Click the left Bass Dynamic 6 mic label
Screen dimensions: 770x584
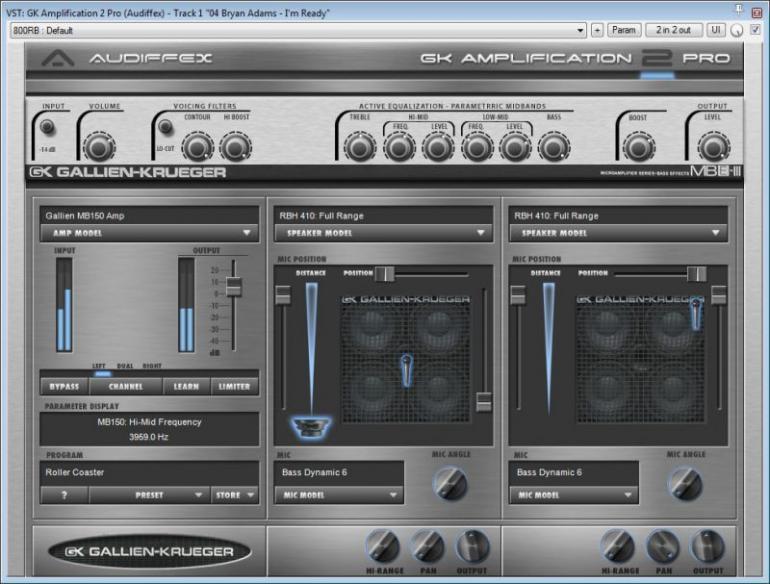pos(314,473)
